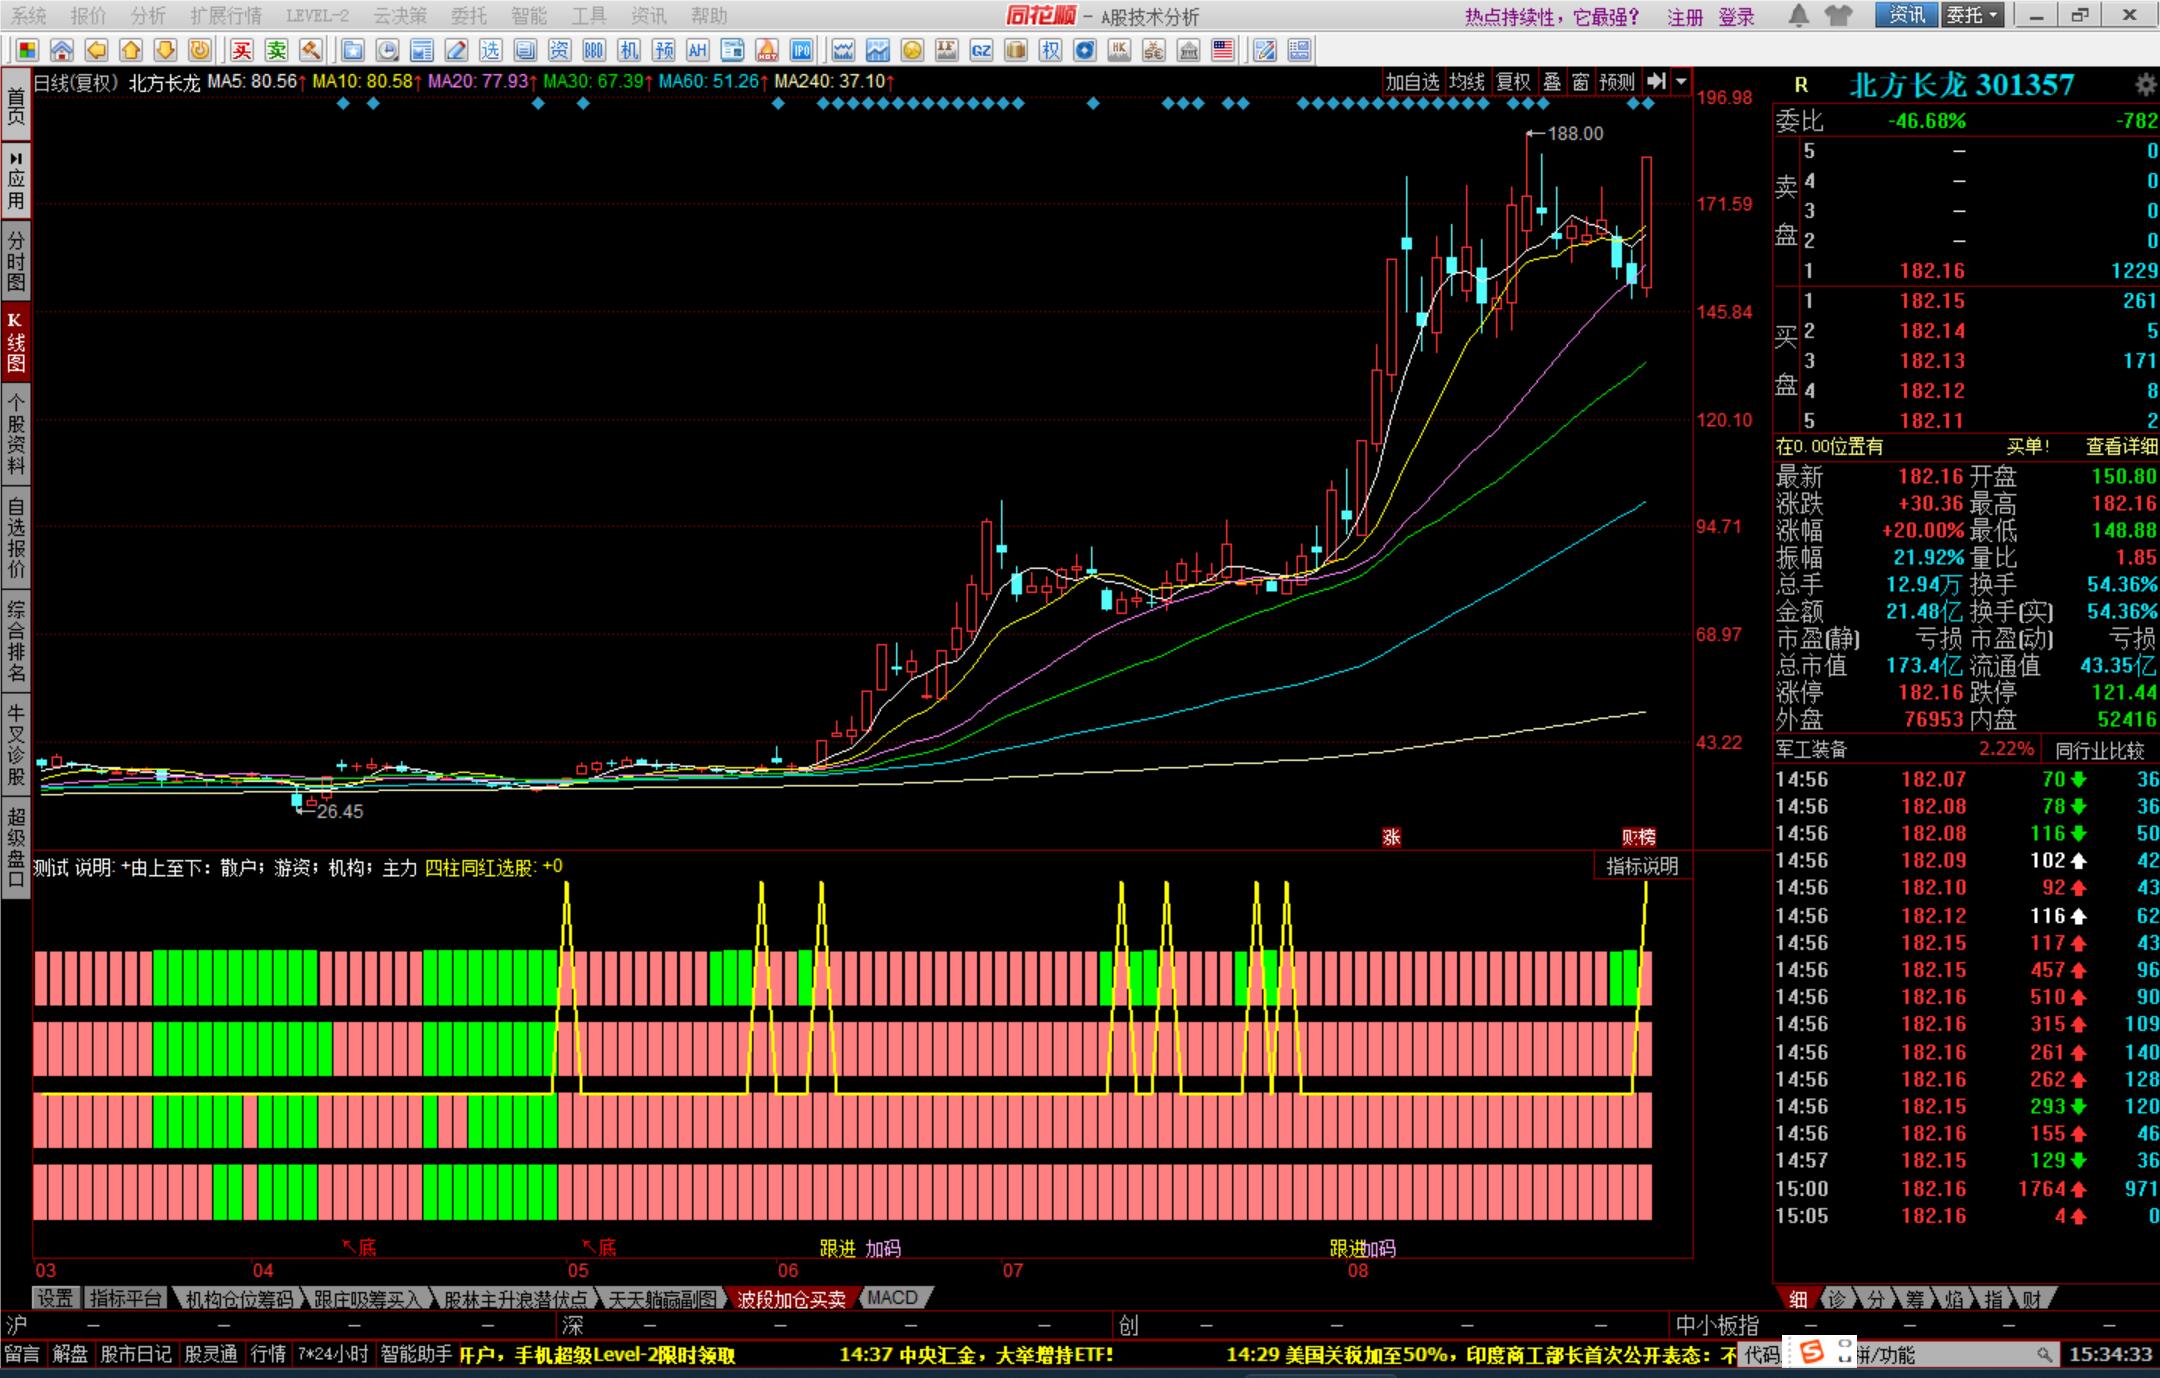Click the green 卖 (sell) toolbar icon
Screen dimensions: 2160x1378
point(276,50)
